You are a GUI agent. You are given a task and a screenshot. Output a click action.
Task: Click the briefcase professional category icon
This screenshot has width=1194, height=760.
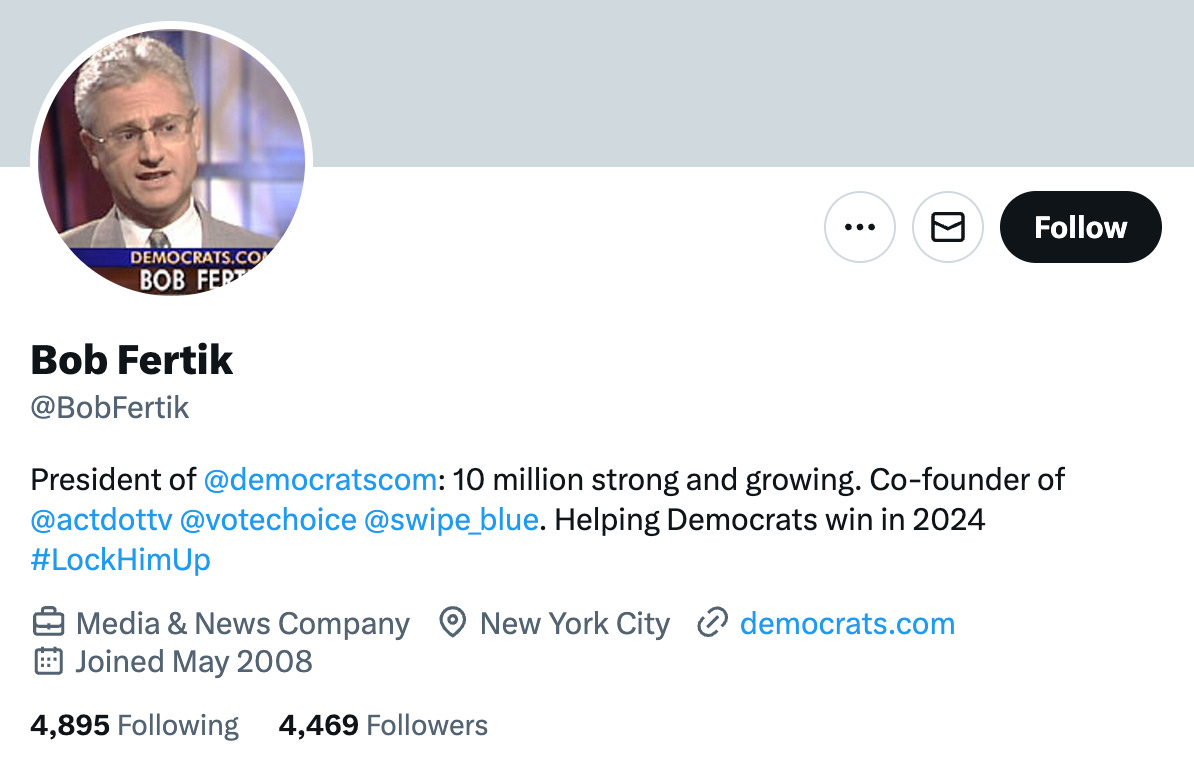pos(48,623)
